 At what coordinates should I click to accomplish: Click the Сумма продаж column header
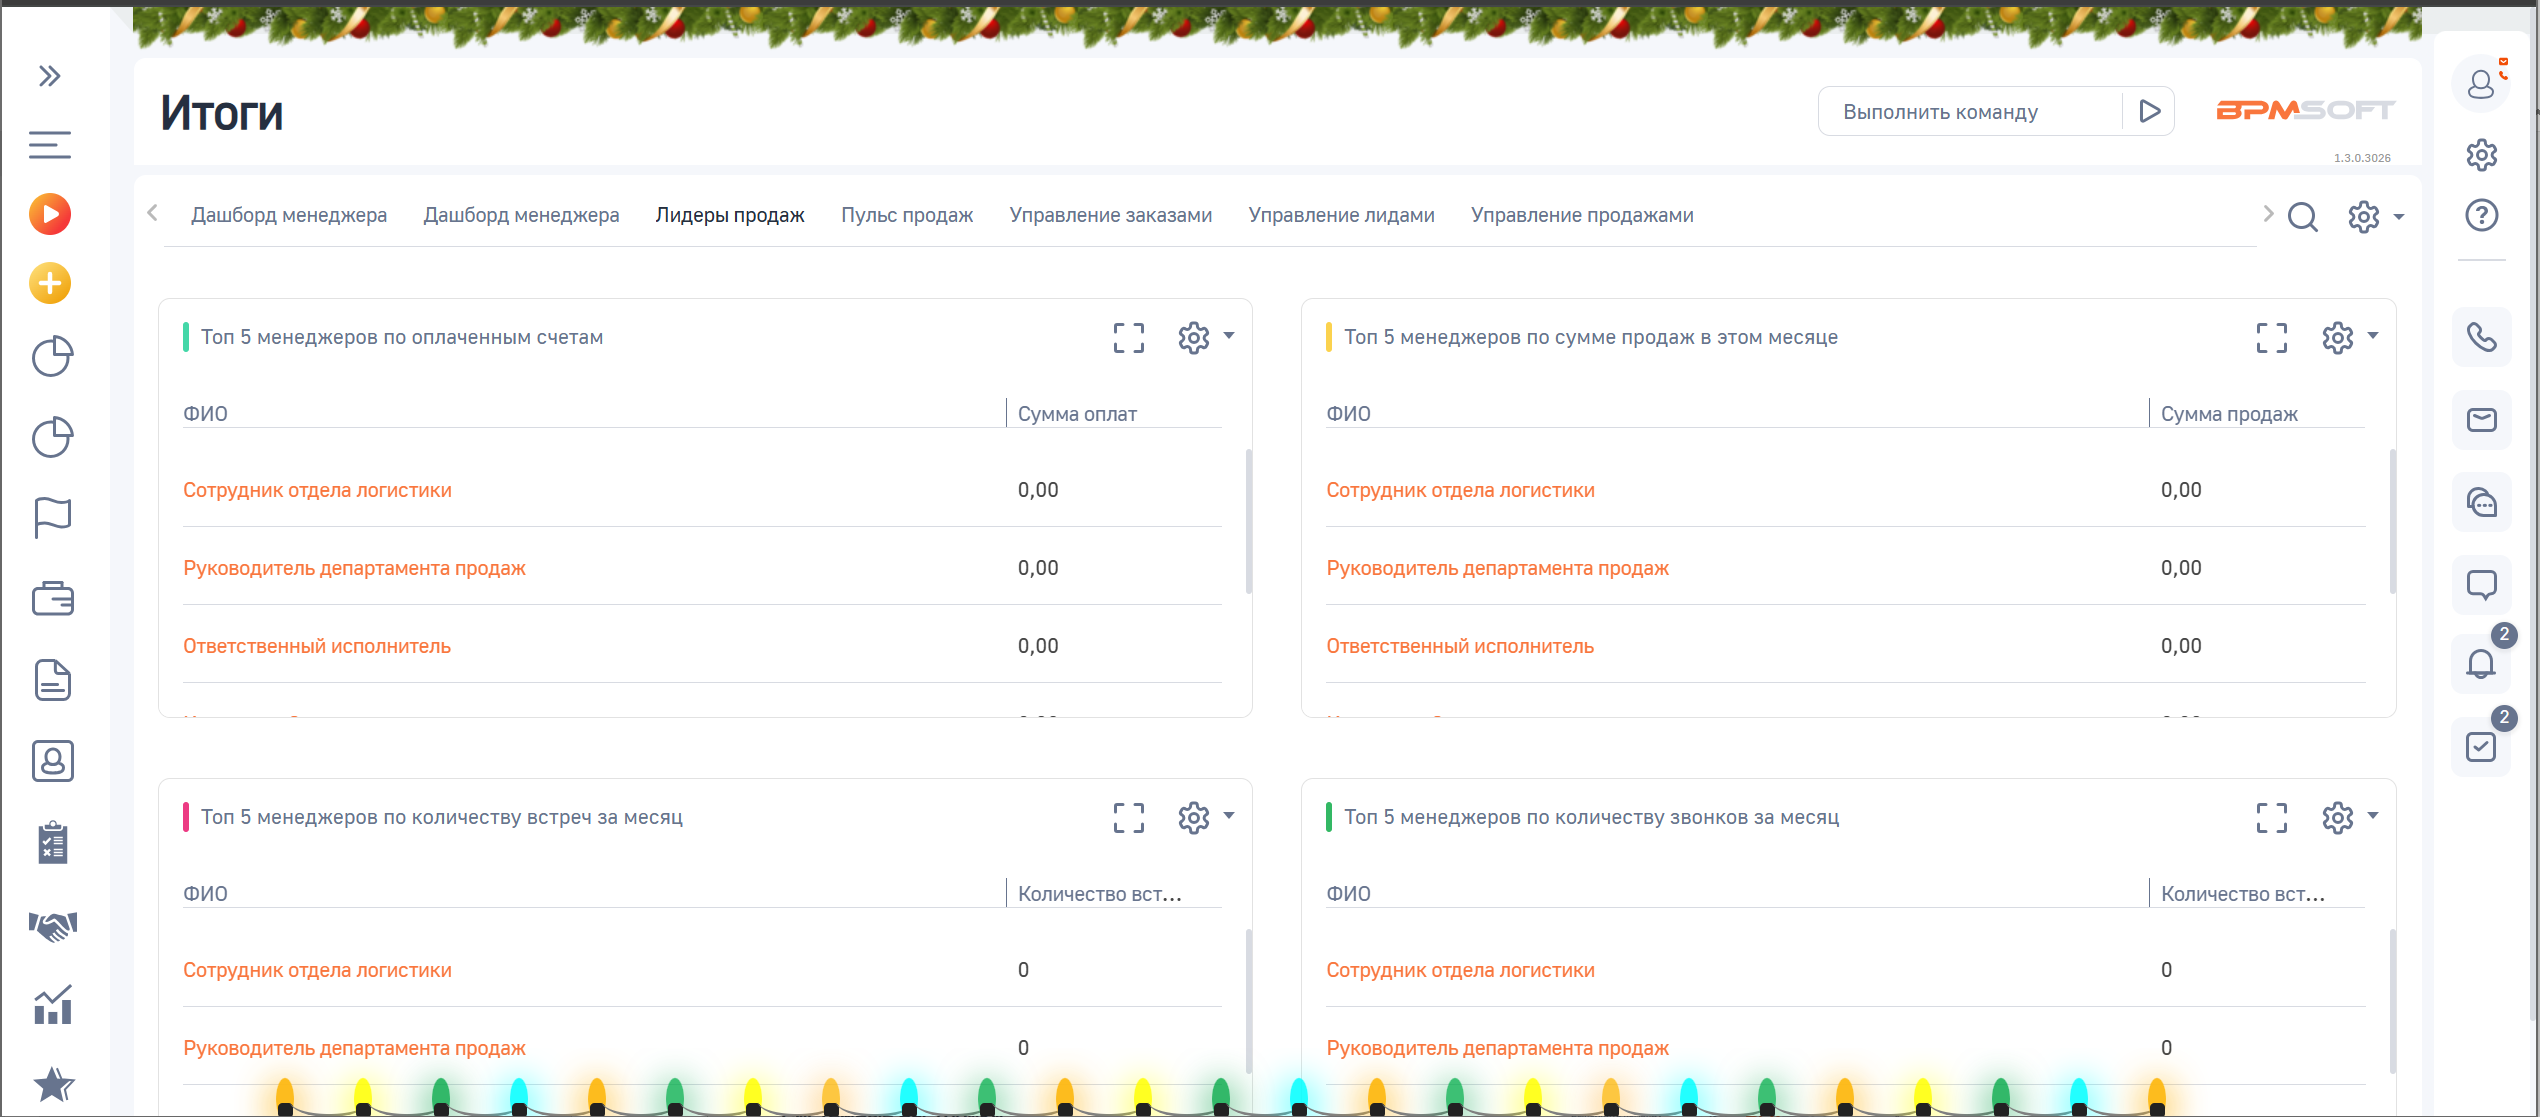(2229, 414)
